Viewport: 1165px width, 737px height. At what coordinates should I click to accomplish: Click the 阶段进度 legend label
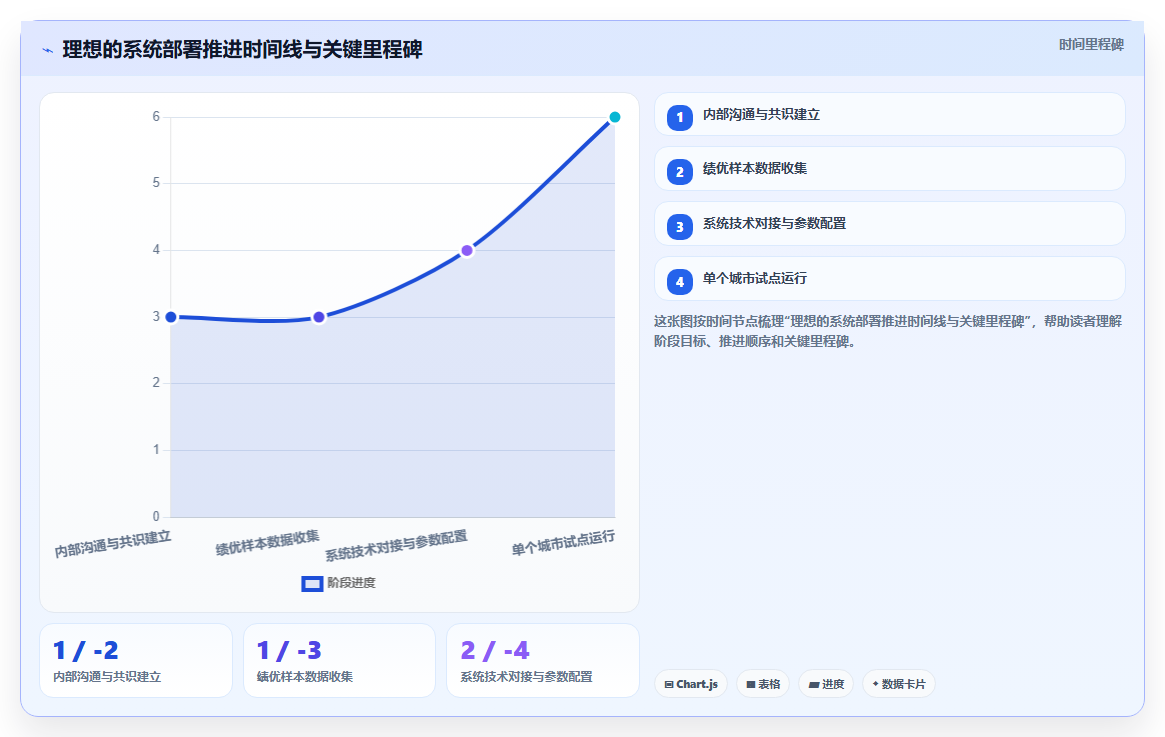[x=351, y=583]
